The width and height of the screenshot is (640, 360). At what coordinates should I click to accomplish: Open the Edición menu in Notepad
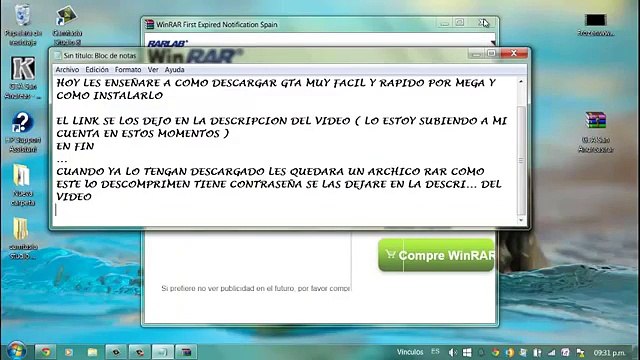click(97, 70)
